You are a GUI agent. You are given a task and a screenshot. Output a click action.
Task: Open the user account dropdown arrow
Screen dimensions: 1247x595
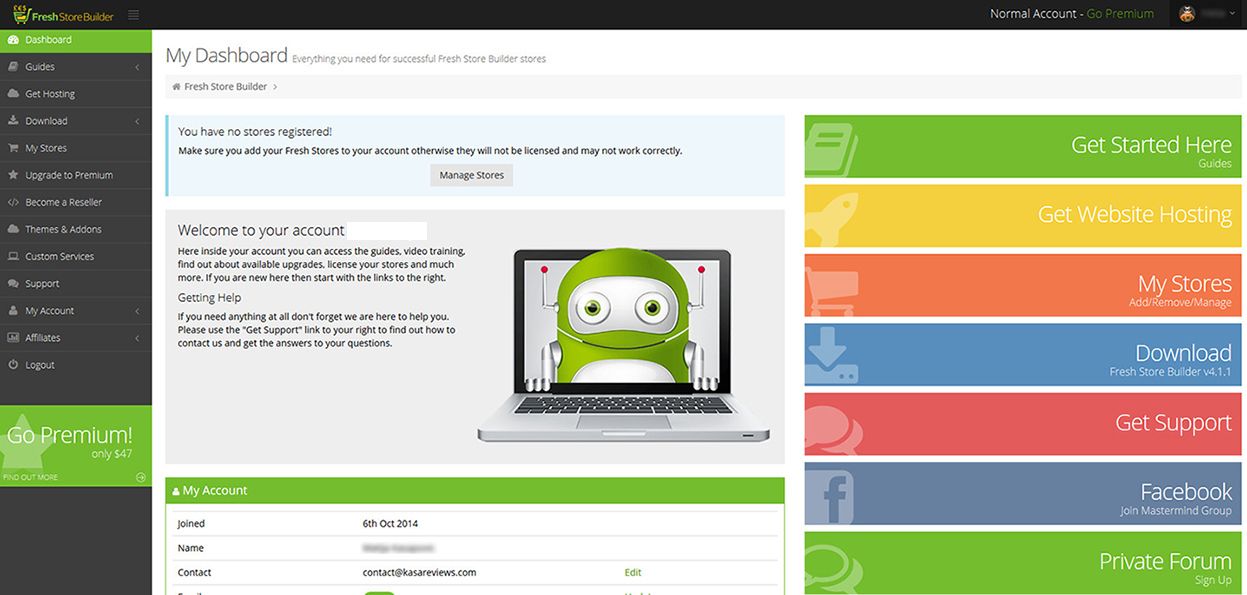[x=1233, y=14]
